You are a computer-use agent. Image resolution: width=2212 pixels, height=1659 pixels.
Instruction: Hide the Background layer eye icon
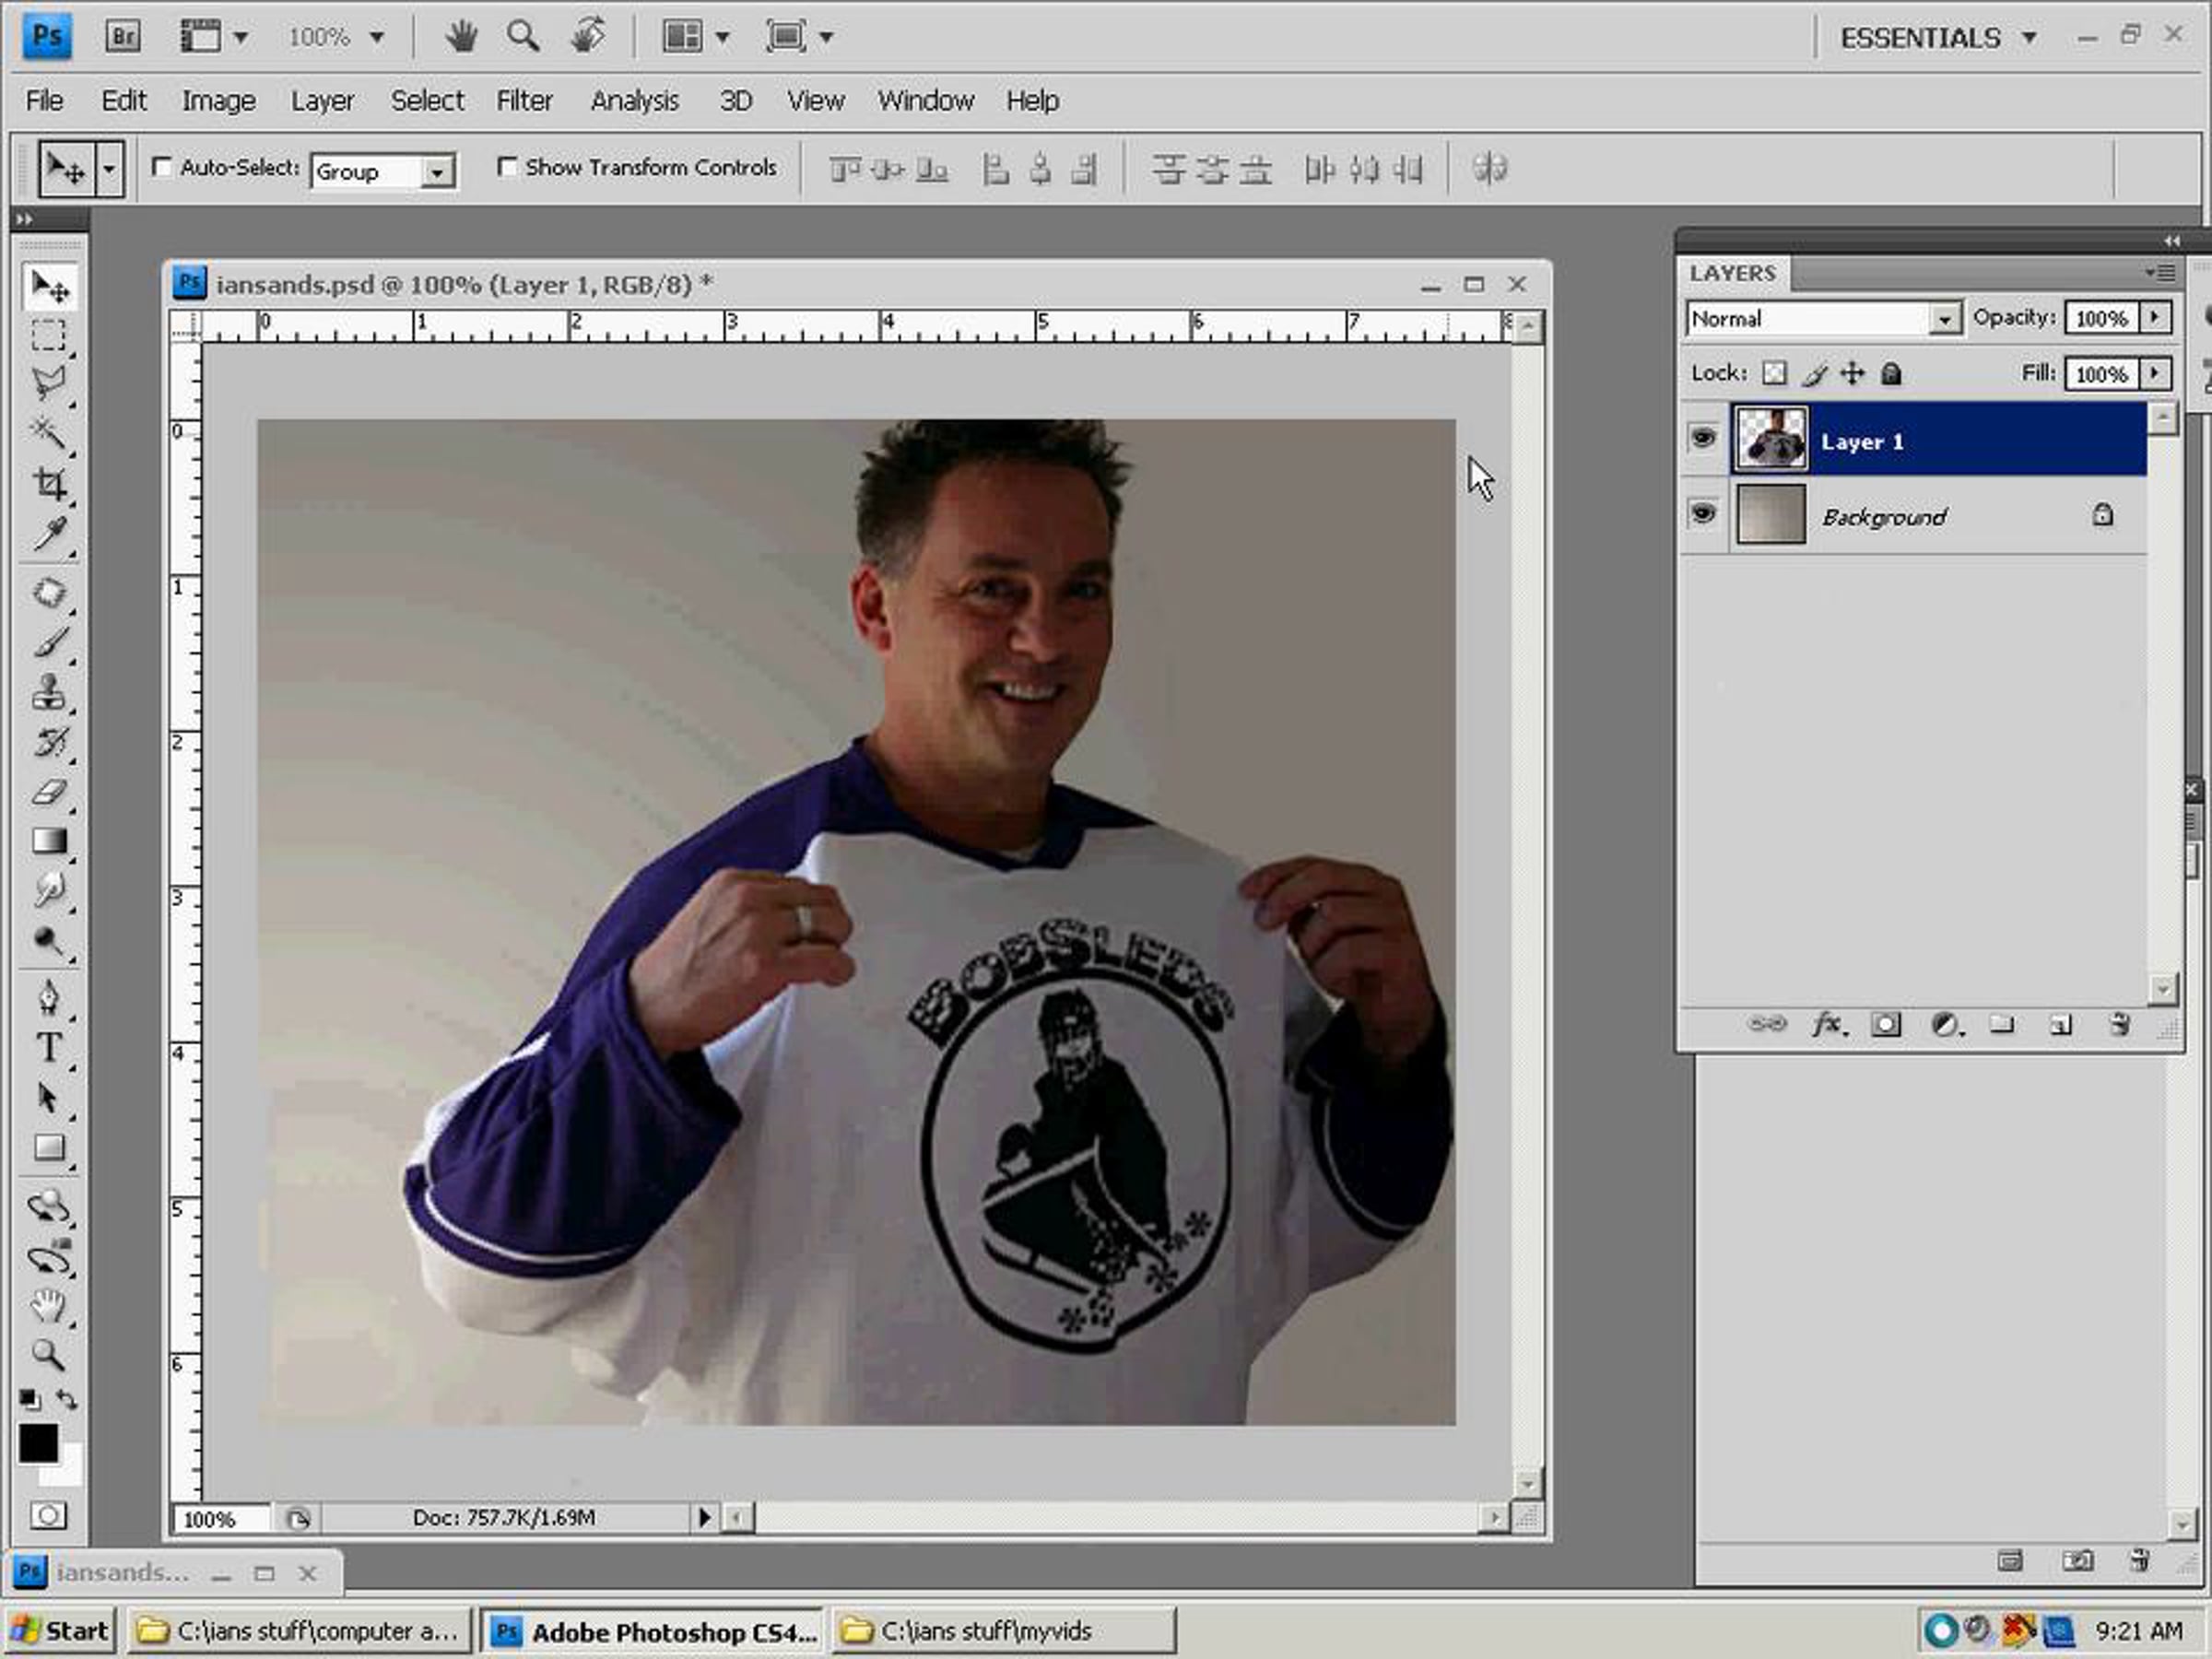(1703, 514)
